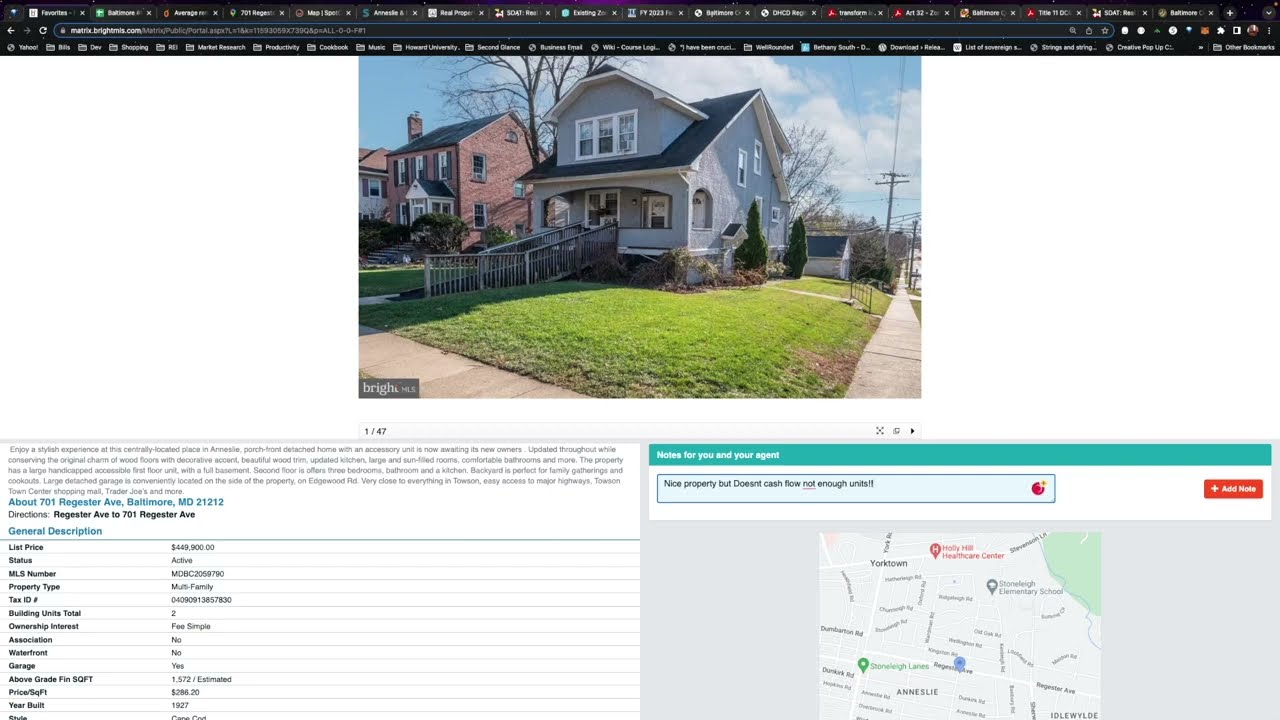
Task: Reload the page with the refresh icon
Action: tap(43, 30)
